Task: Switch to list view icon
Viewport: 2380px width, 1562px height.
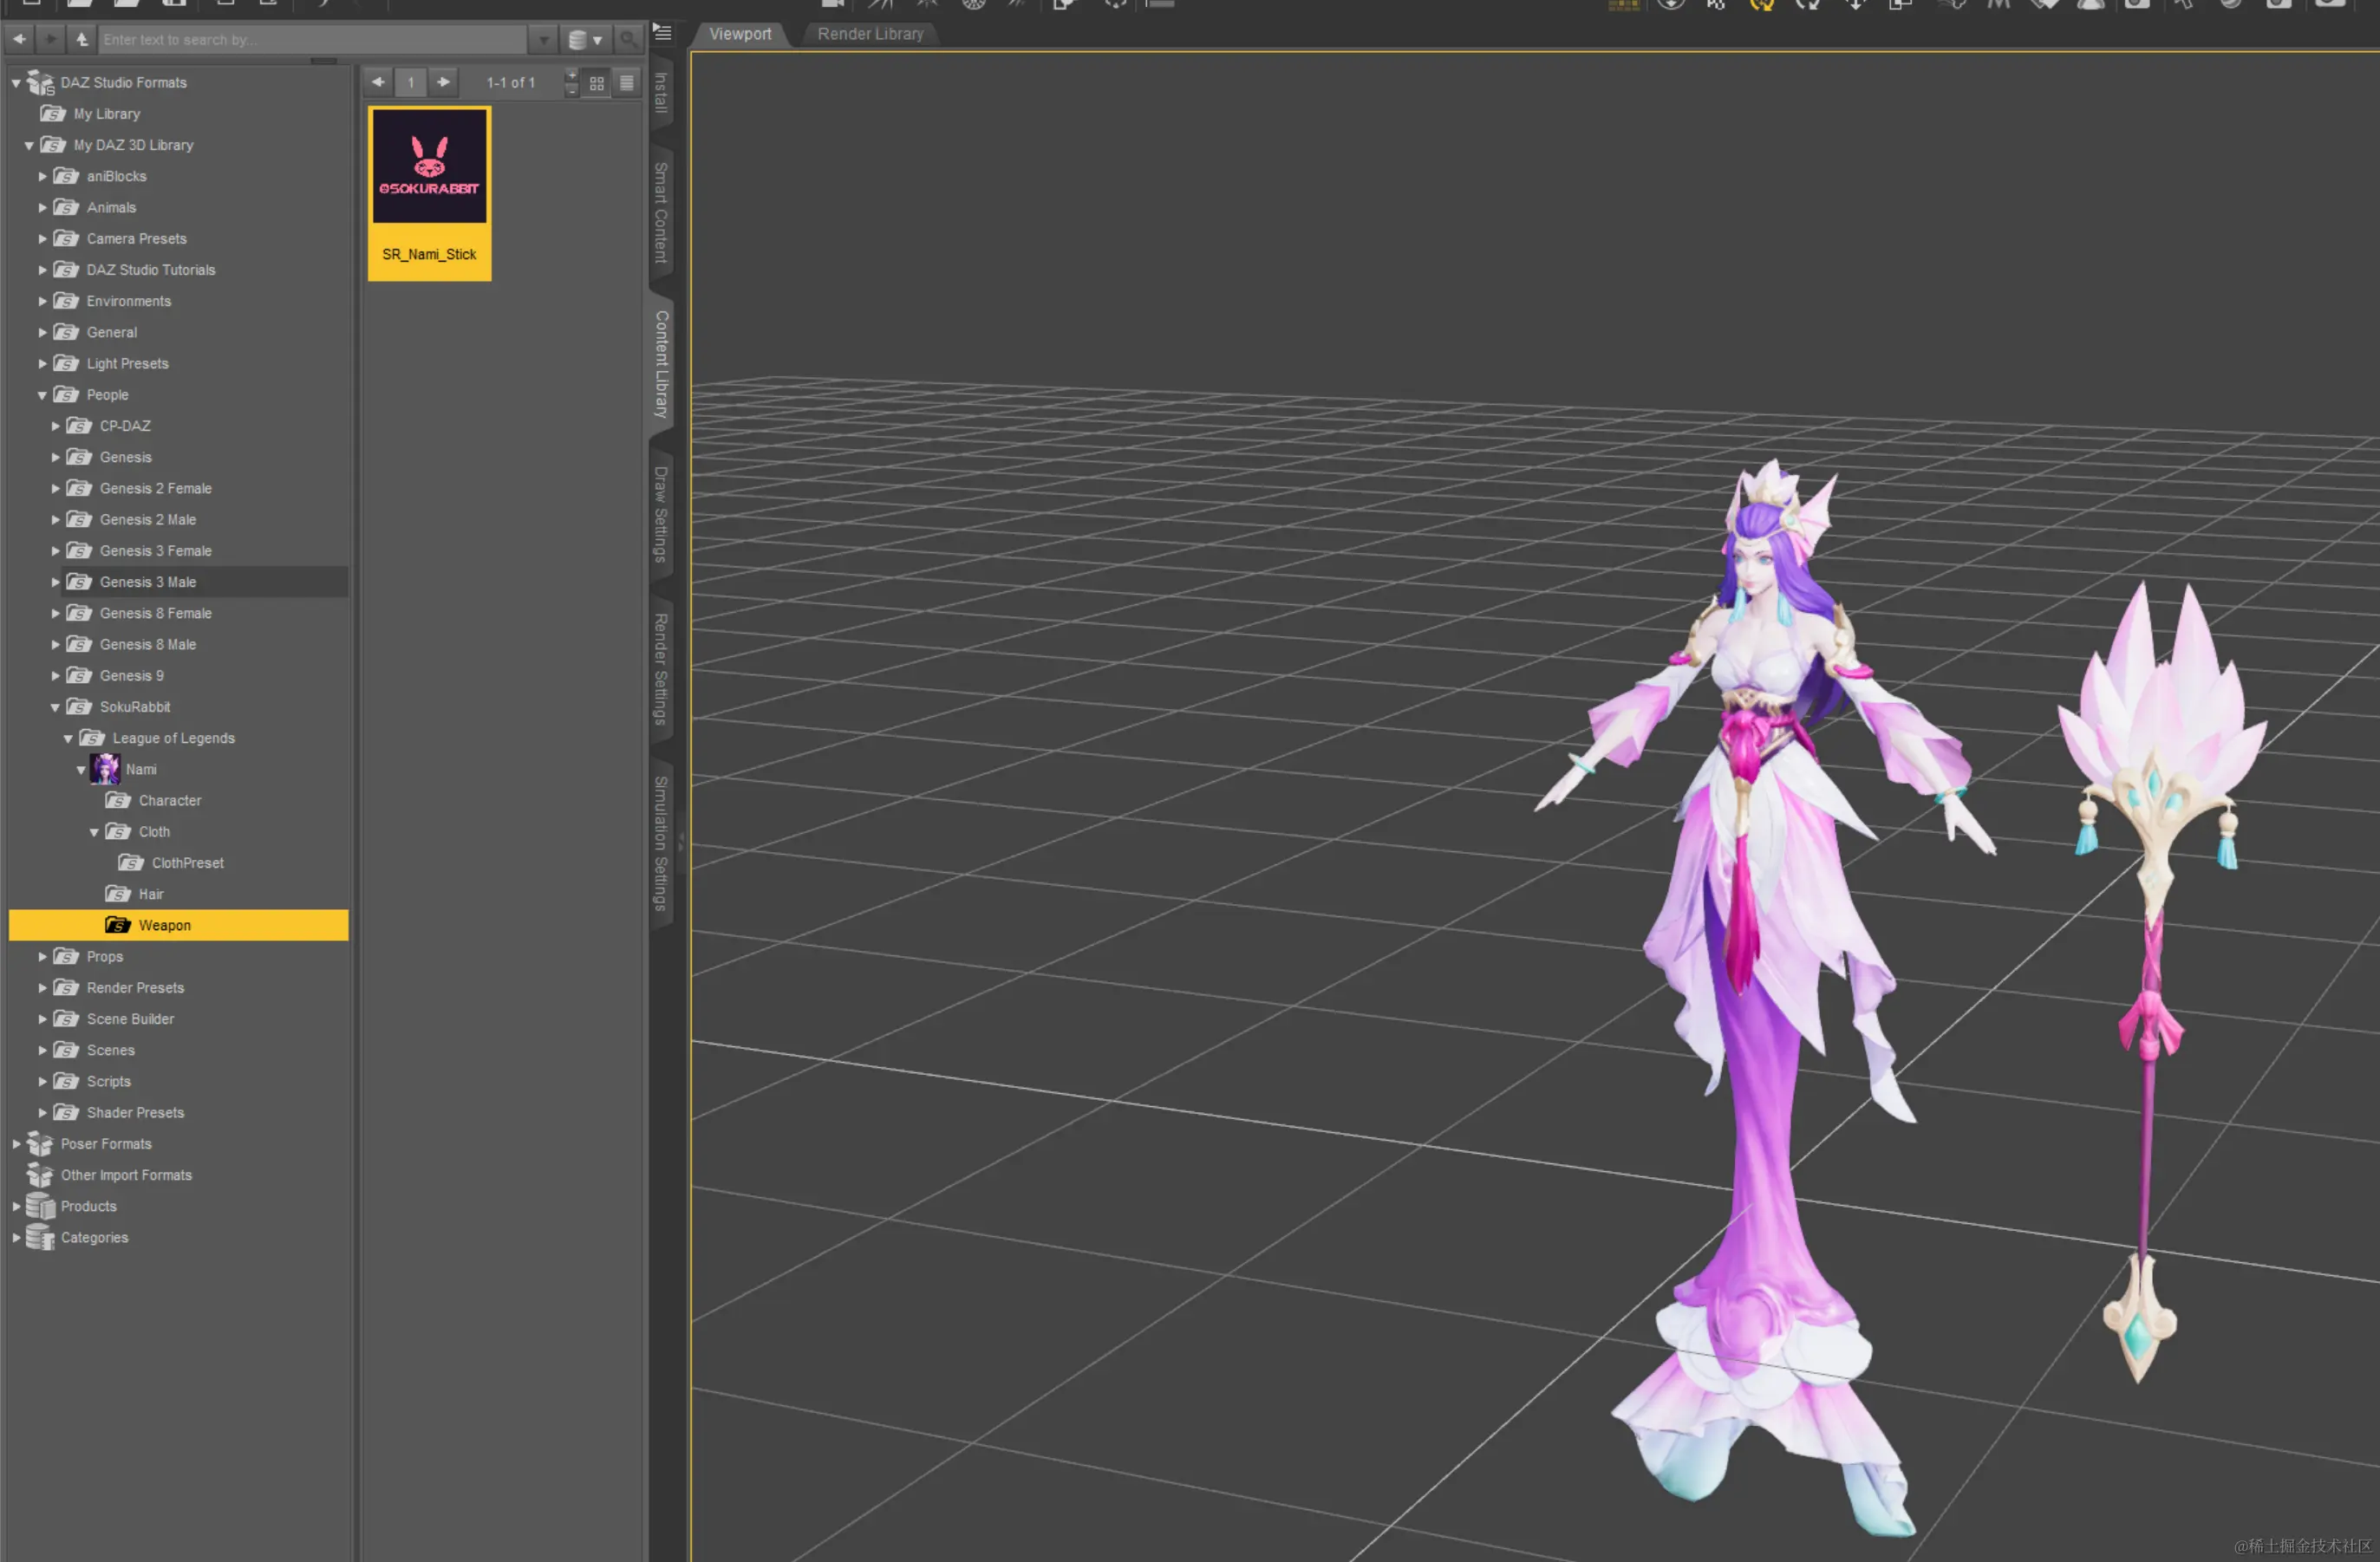Action: click(x=627, y=83)
